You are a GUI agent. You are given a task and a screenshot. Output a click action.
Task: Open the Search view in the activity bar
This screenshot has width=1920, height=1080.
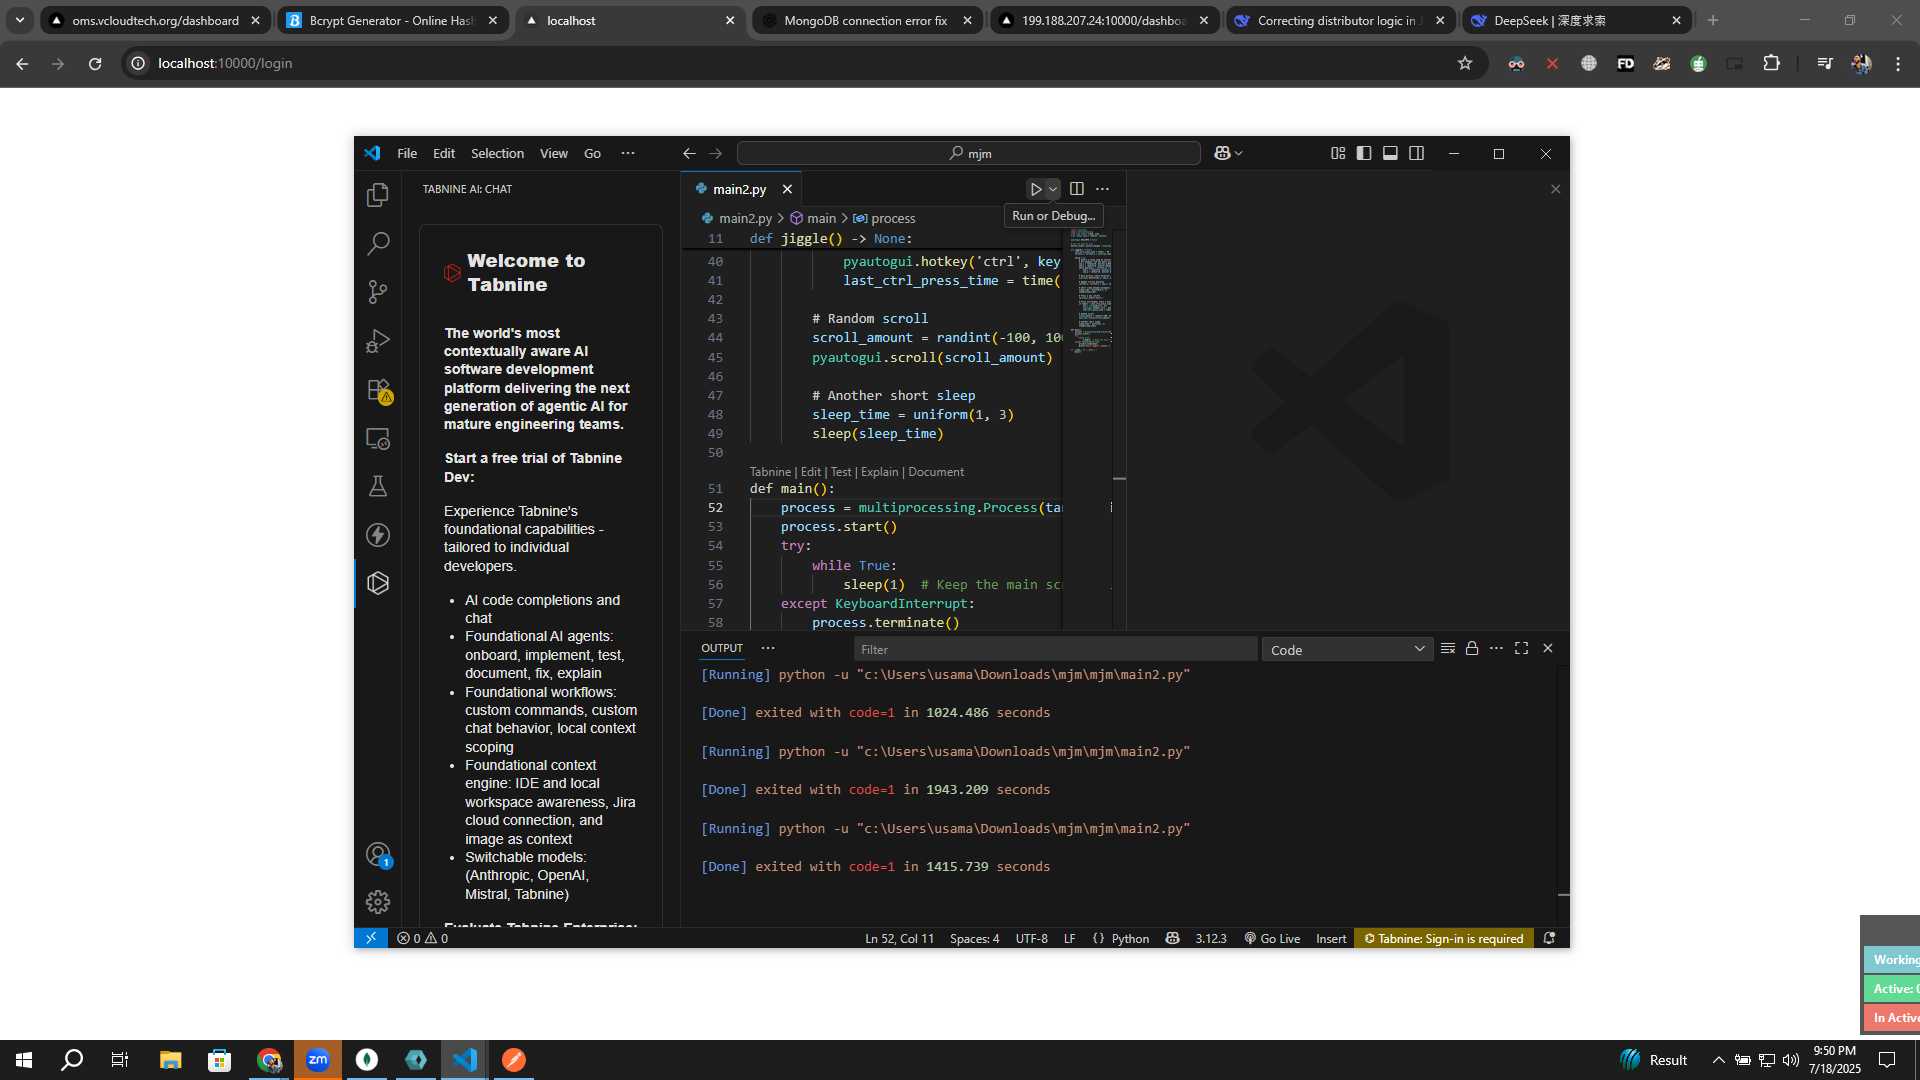[378, 243]
